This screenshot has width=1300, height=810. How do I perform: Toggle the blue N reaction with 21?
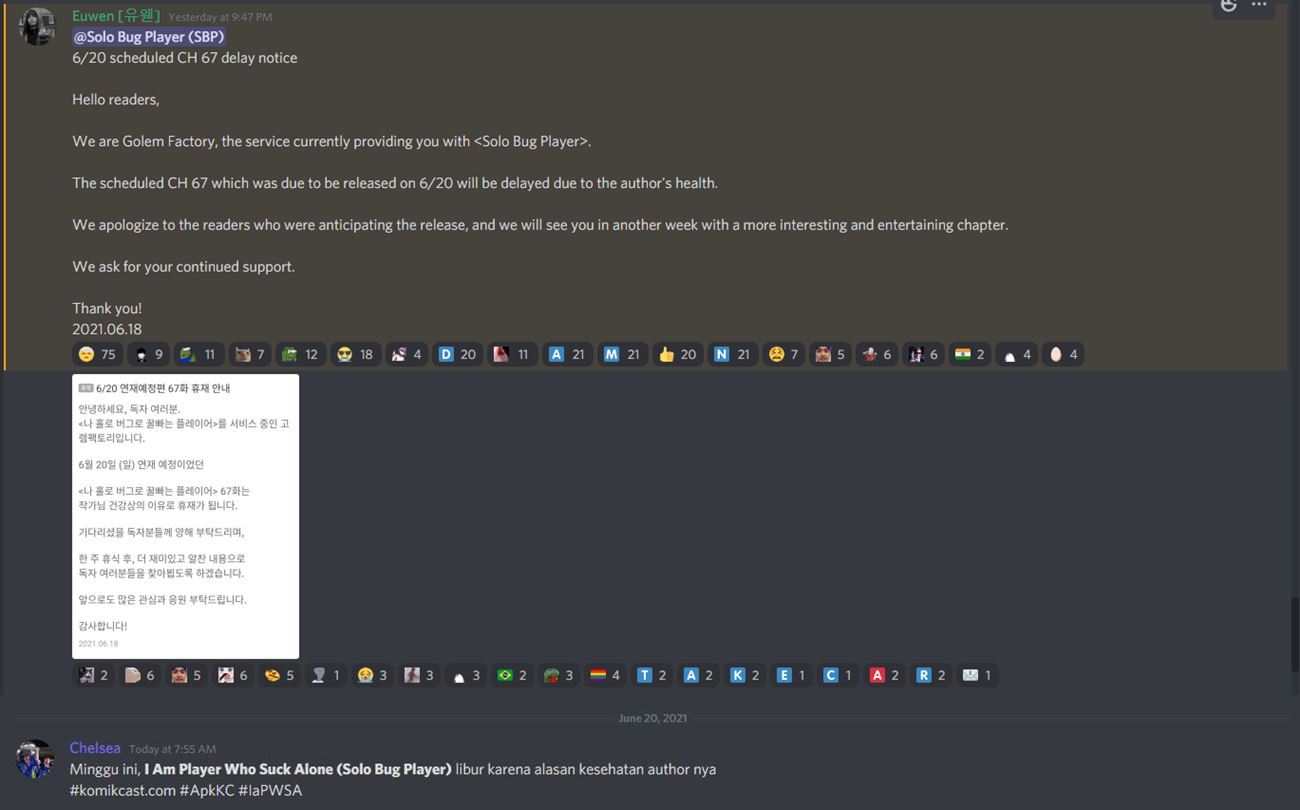(732, 354)
